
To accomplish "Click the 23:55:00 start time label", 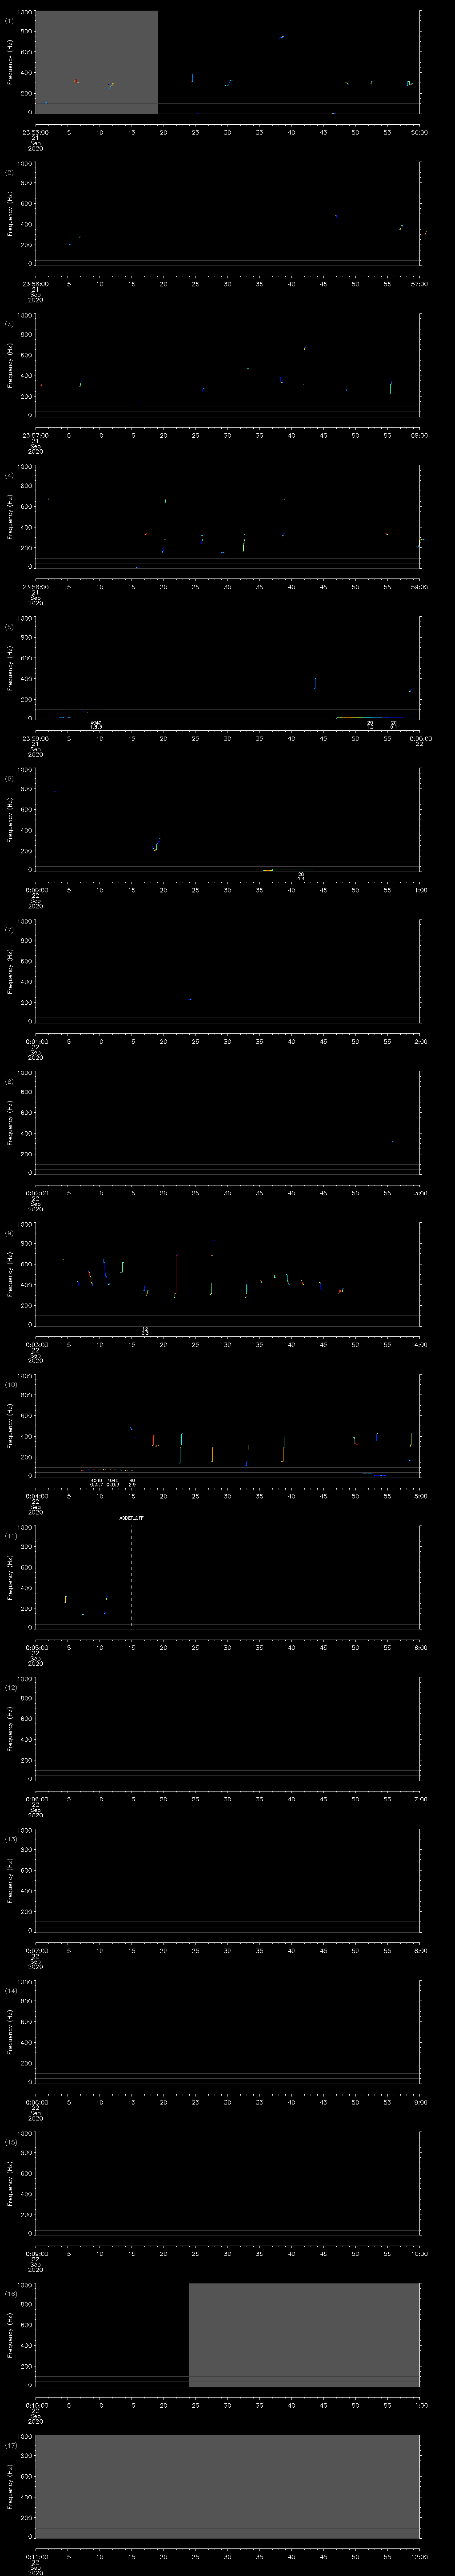I will [35, 131].
